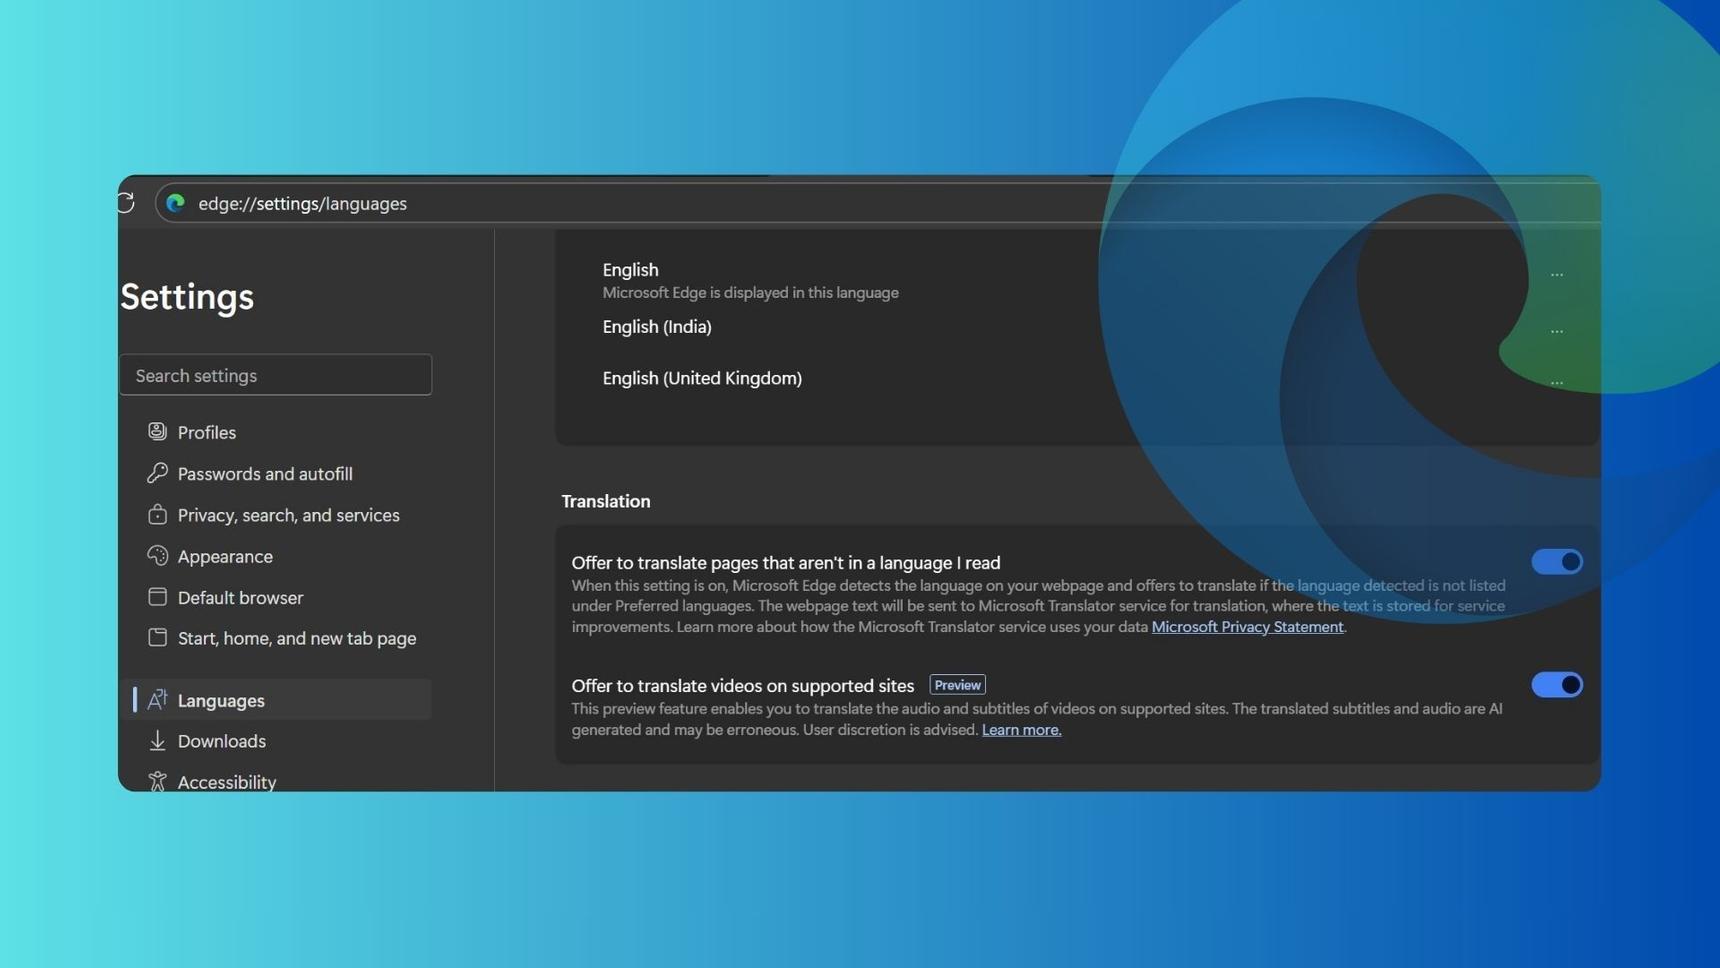Click the Languages translate icon in the sidebar
Viewport: 1720px width, 968px height.
pos(158,700)
